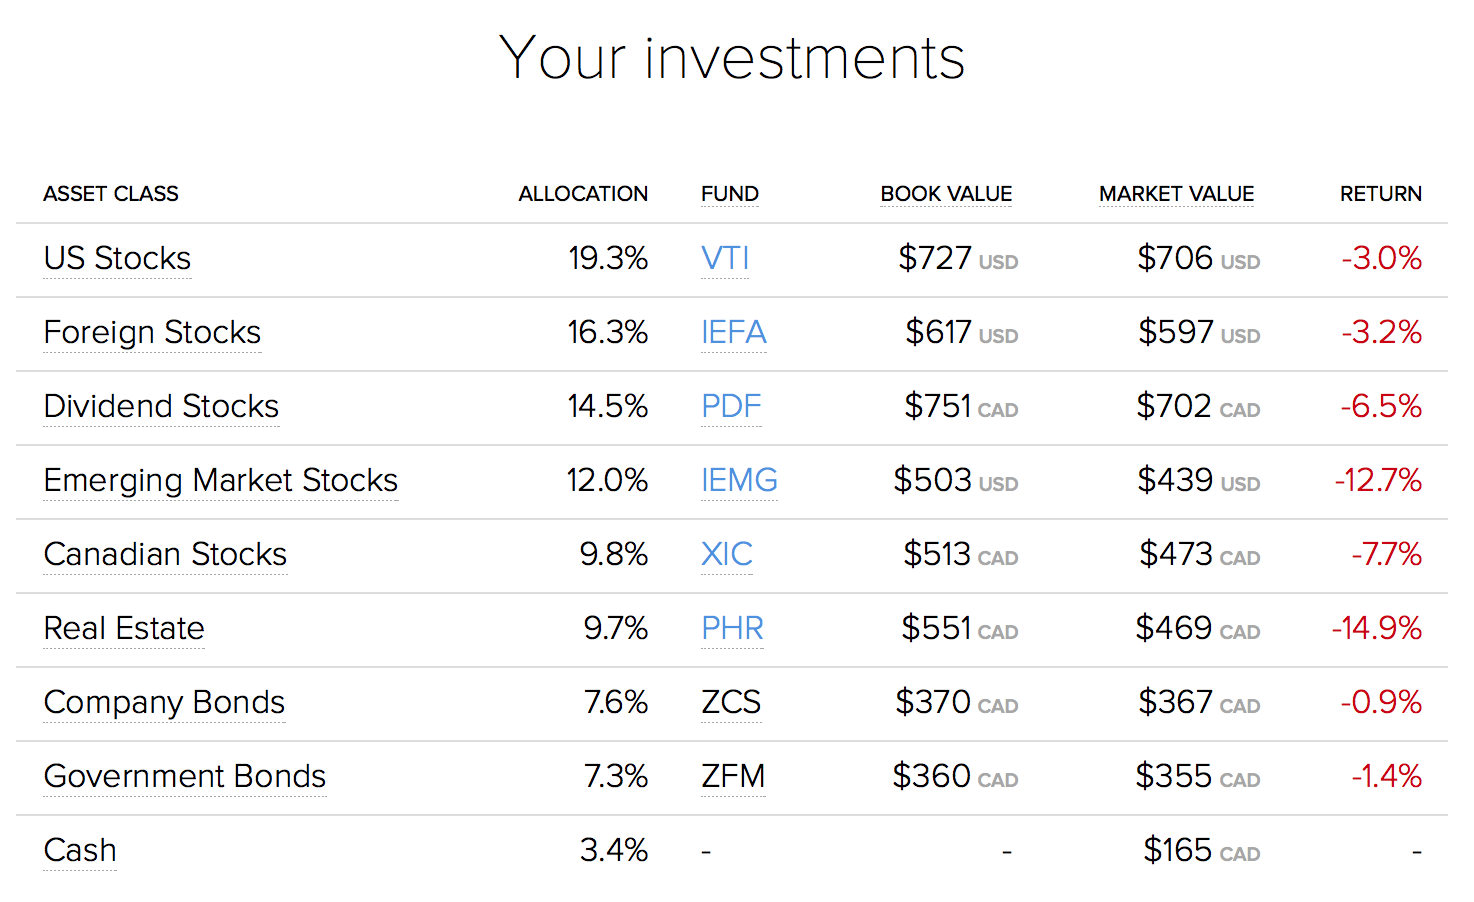Viewport: 1474px width, 902px height.
Task: Open the VTI fund link
Action: point(725,258)
